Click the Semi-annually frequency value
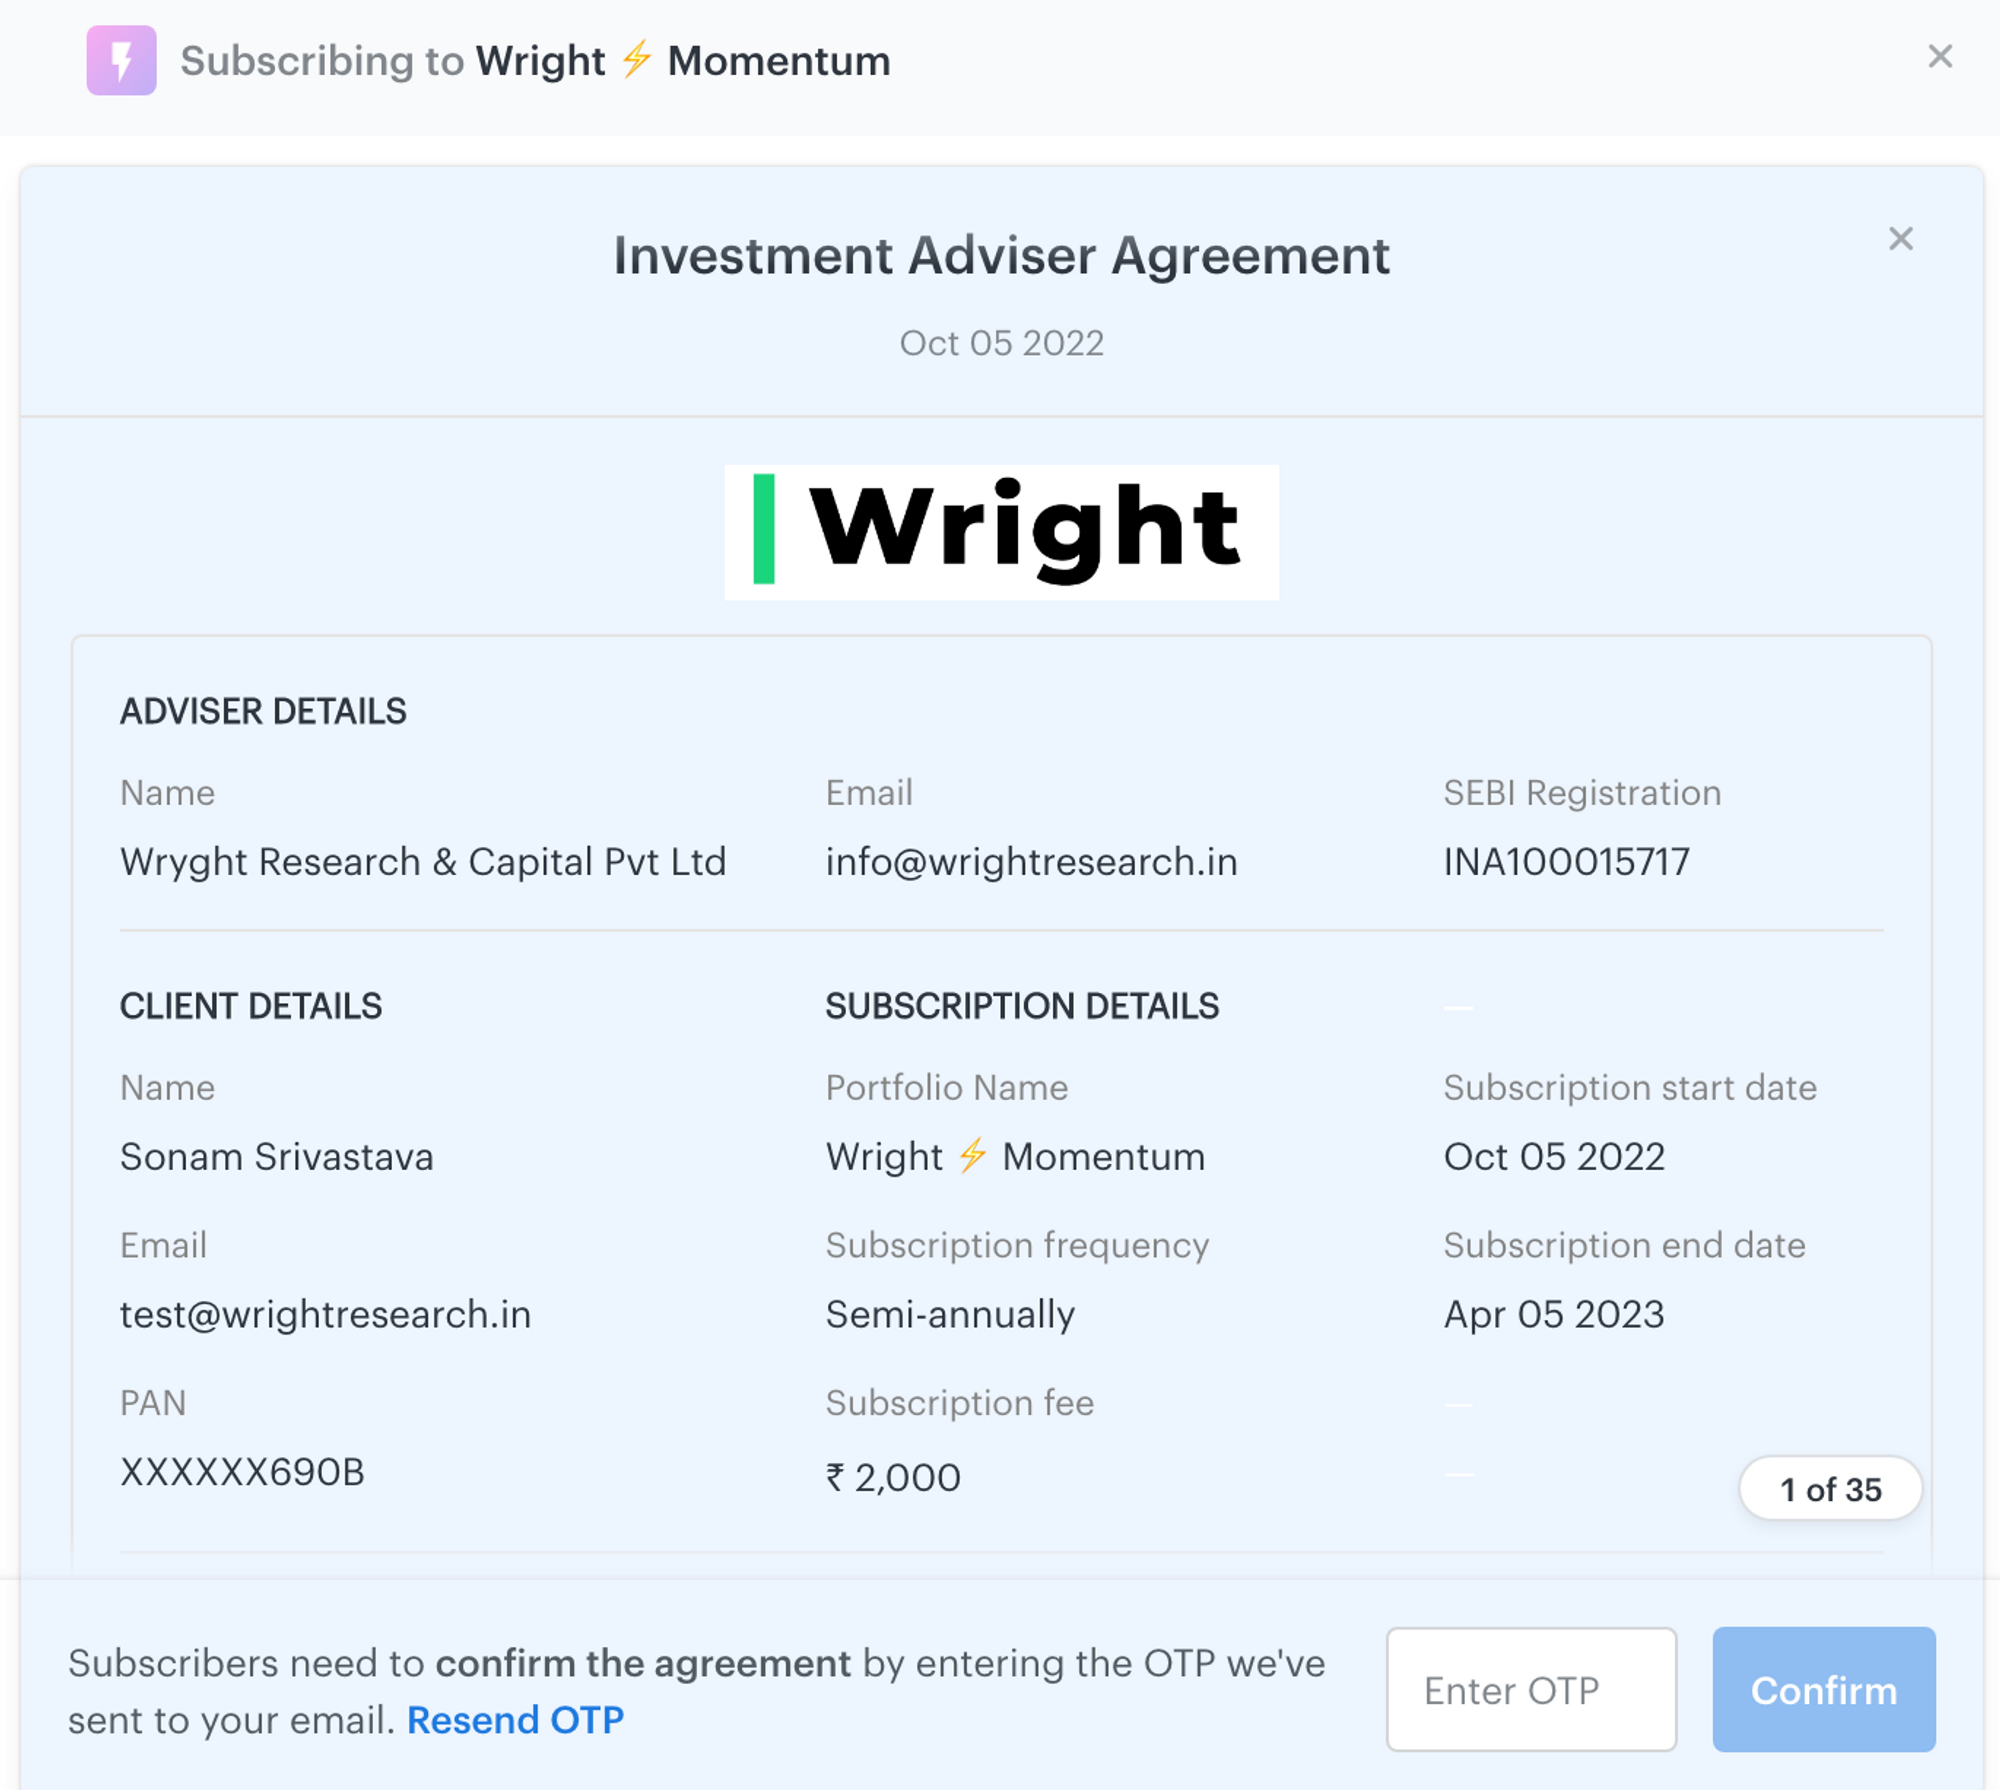Viewport: 2000px width, 1790px height. click(x=950, y=1314)
